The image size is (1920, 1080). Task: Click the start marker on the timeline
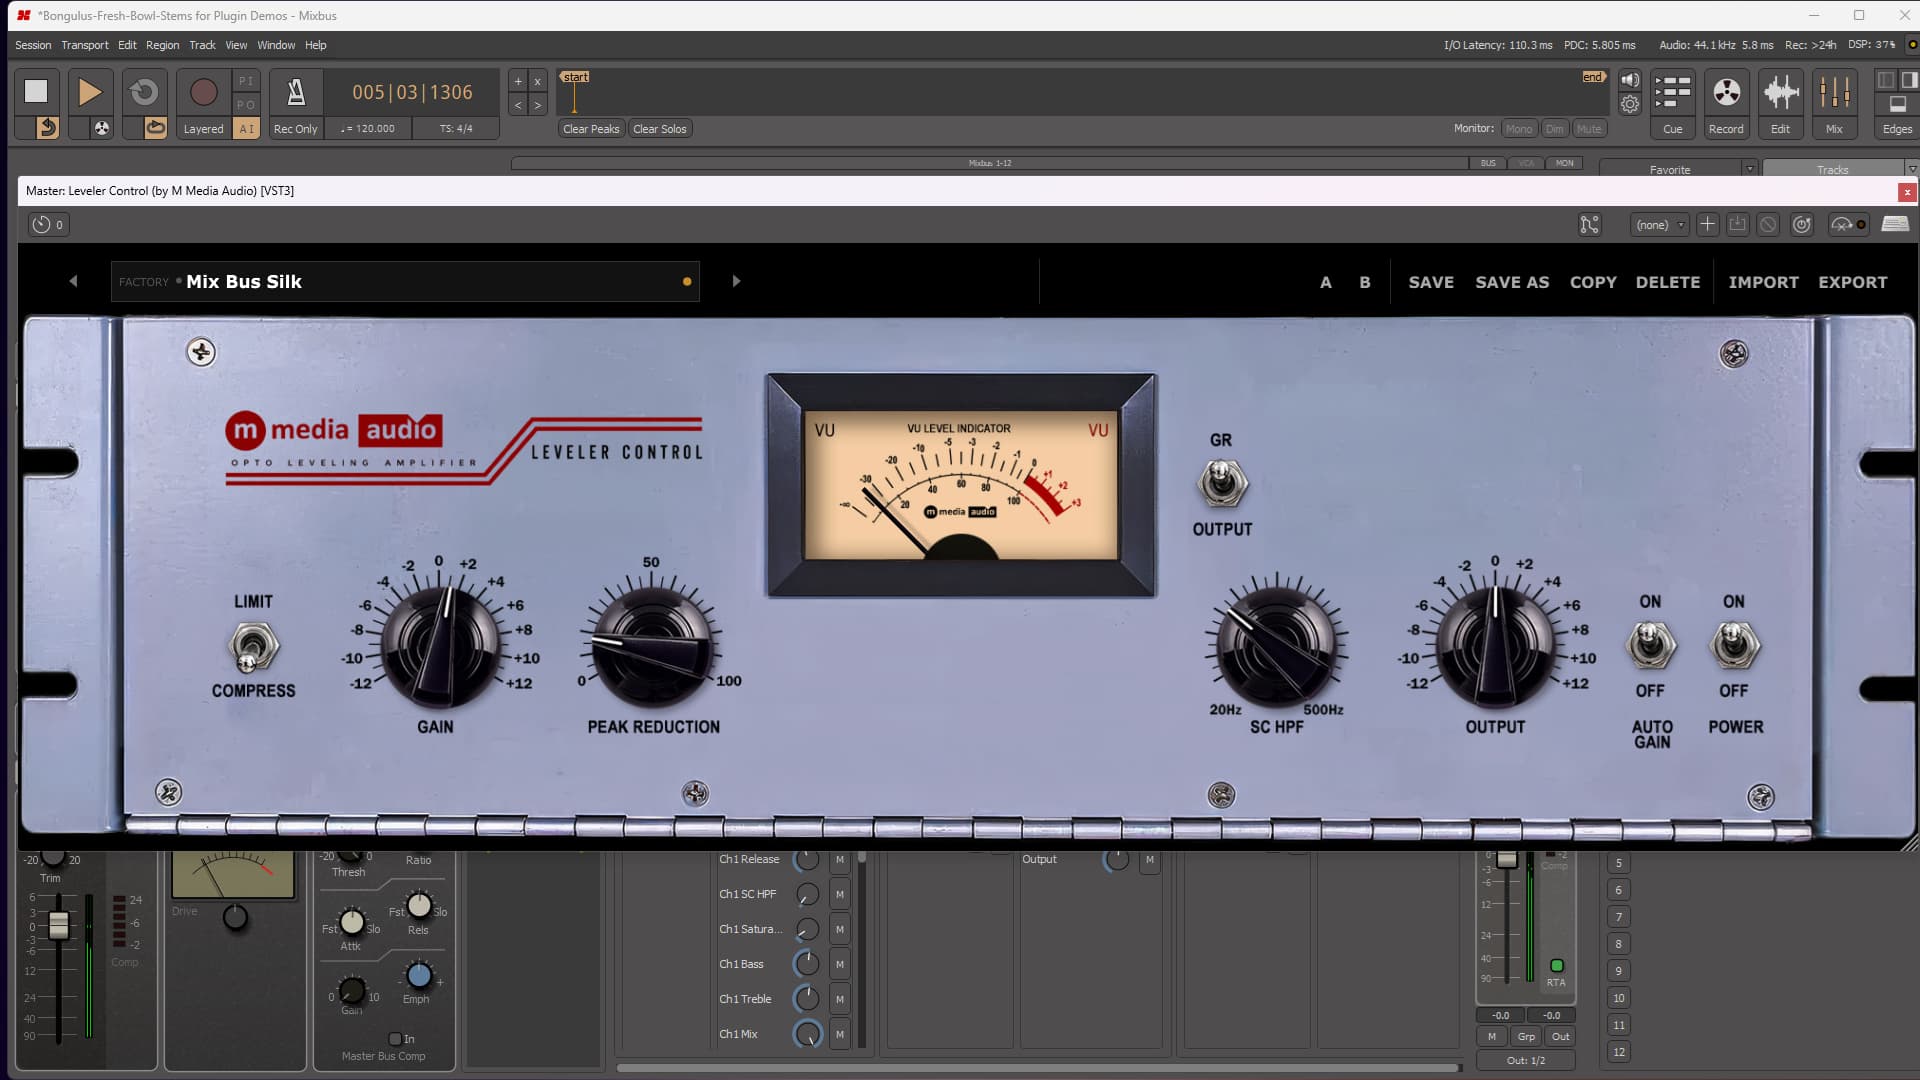(x=575, y=77)
